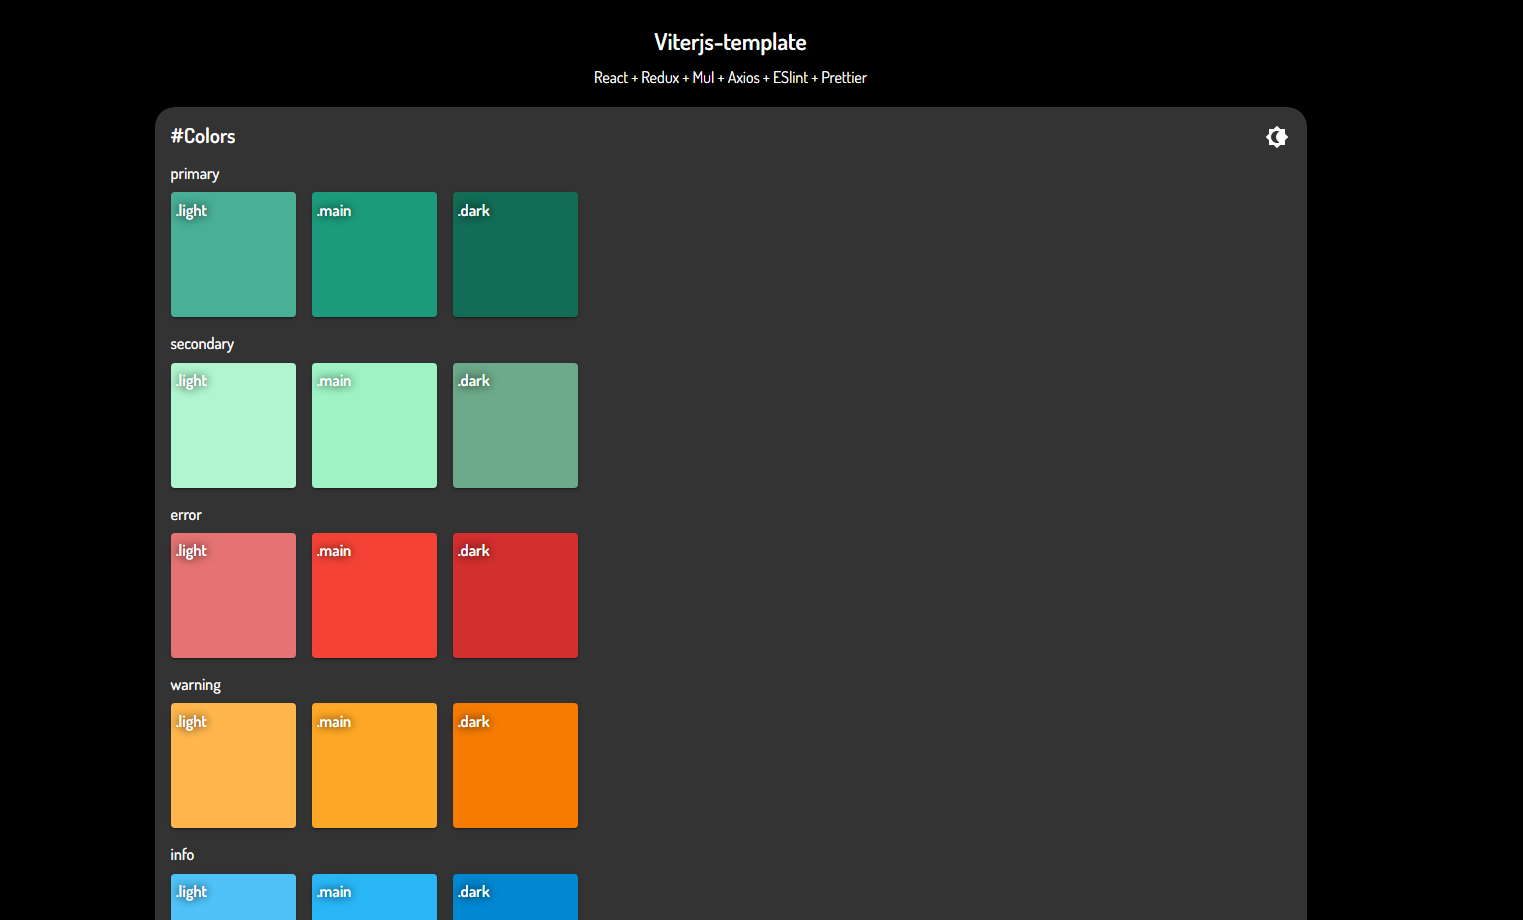Click the #Colors section heading
Screen dimensions: 1523x920
click(x=203, y=136)
